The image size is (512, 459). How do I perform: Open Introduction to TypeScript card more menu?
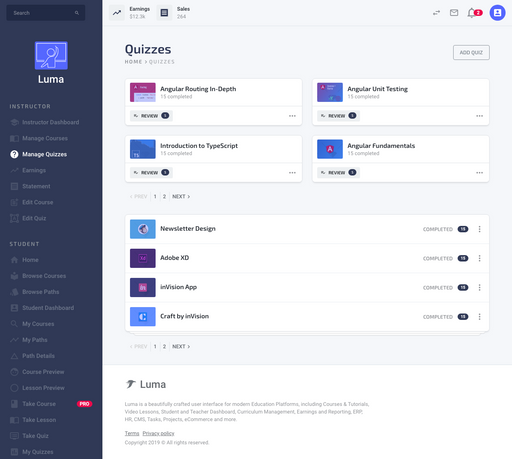pos(292,173)
